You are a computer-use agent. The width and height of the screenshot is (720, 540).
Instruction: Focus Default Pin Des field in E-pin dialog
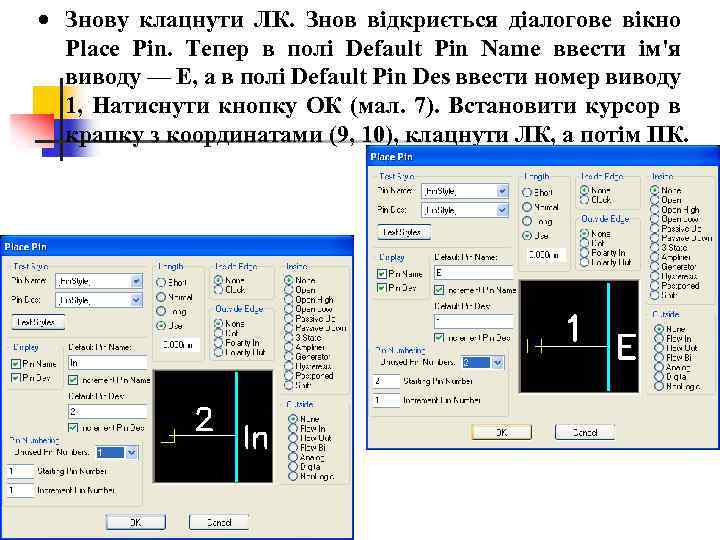point(474,321)
